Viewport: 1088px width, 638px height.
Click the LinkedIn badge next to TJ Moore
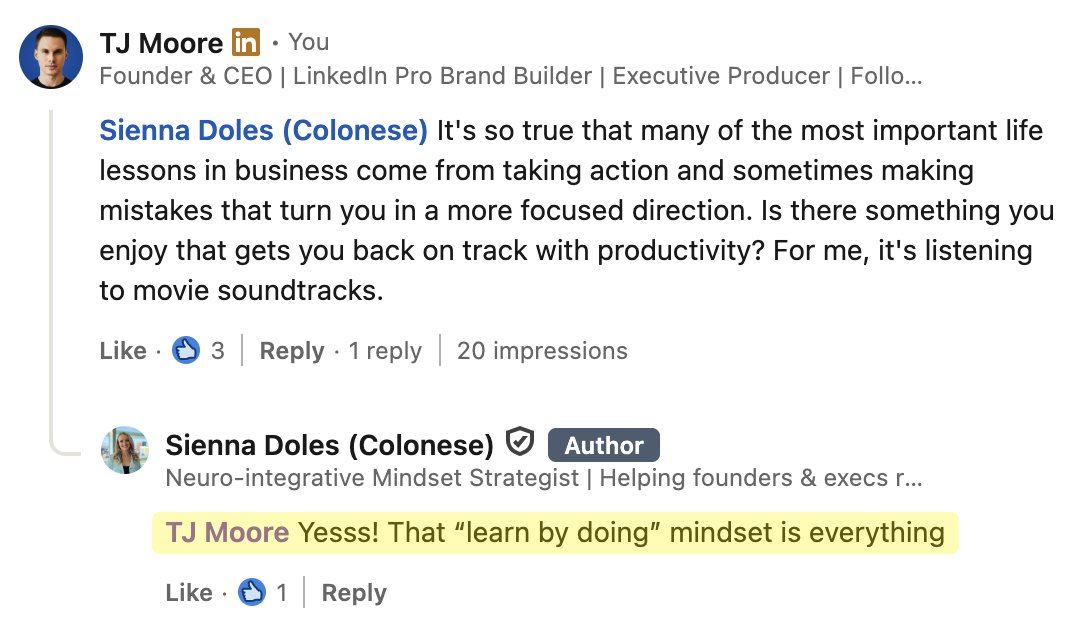[245, 42]
